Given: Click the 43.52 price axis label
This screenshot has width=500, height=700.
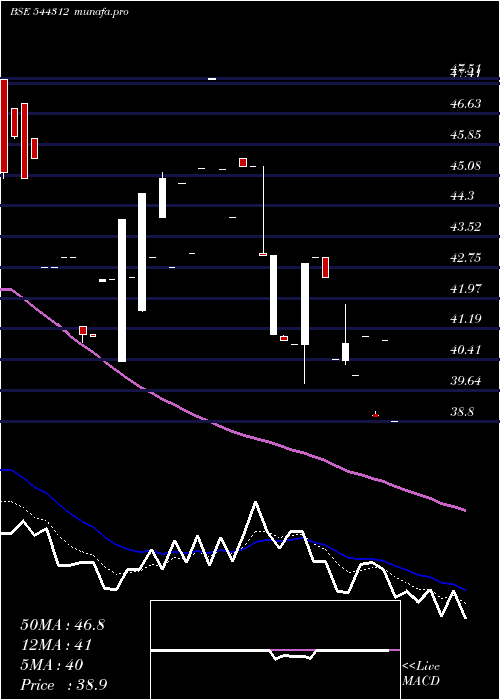Looking at the screenshot, I should [x=466, y=227].
